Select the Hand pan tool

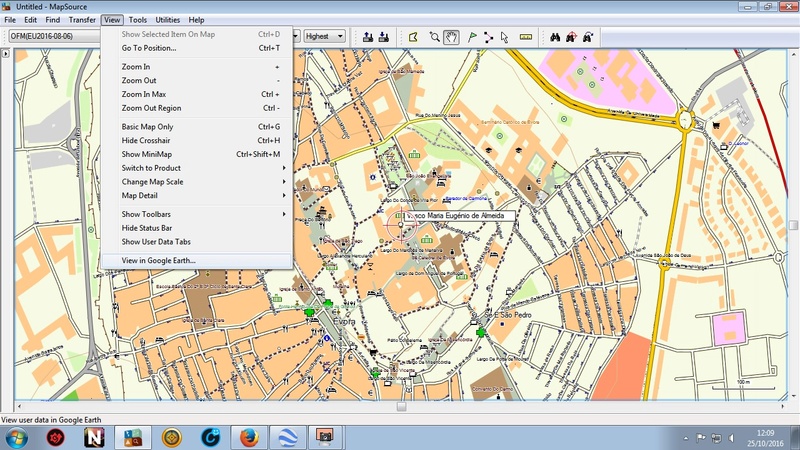(451, 37)
